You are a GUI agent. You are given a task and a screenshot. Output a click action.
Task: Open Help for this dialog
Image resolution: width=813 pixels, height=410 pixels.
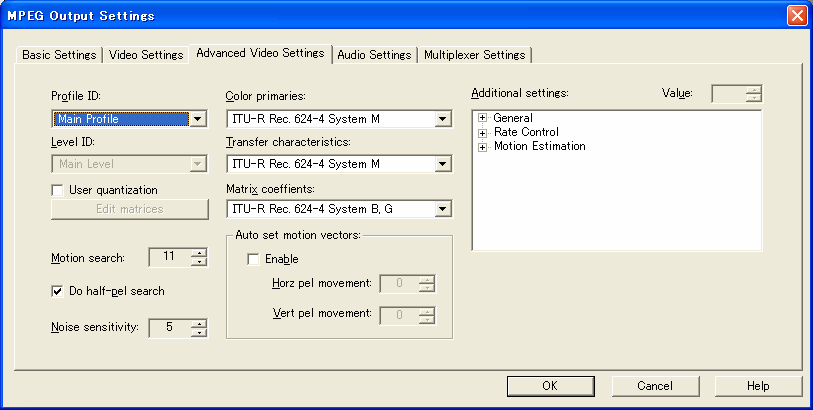(757, 386)
